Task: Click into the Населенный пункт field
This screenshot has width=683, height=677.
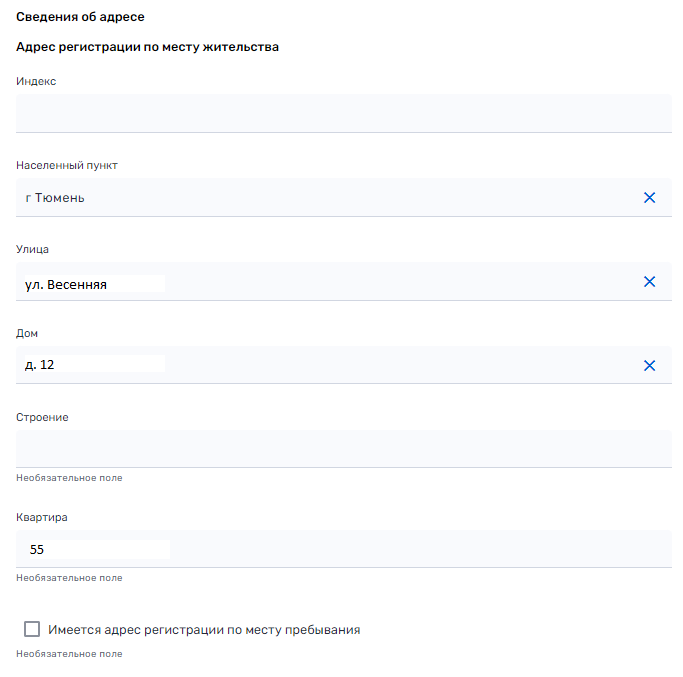Action: click(320, 198)
